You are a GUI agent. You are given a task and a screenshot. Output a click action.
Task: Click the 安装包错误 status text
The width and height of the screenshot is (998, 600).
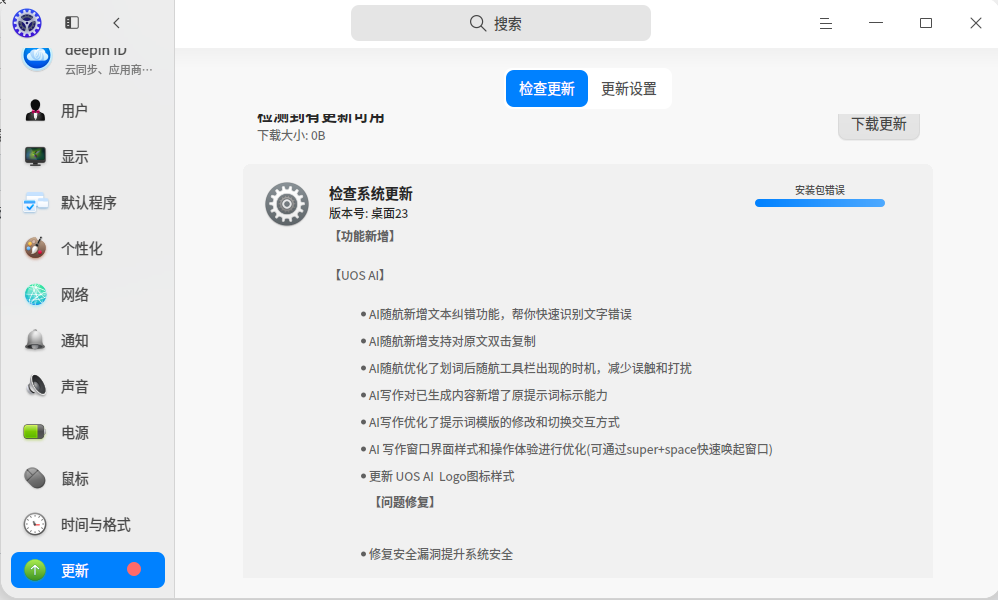[820, 190]
